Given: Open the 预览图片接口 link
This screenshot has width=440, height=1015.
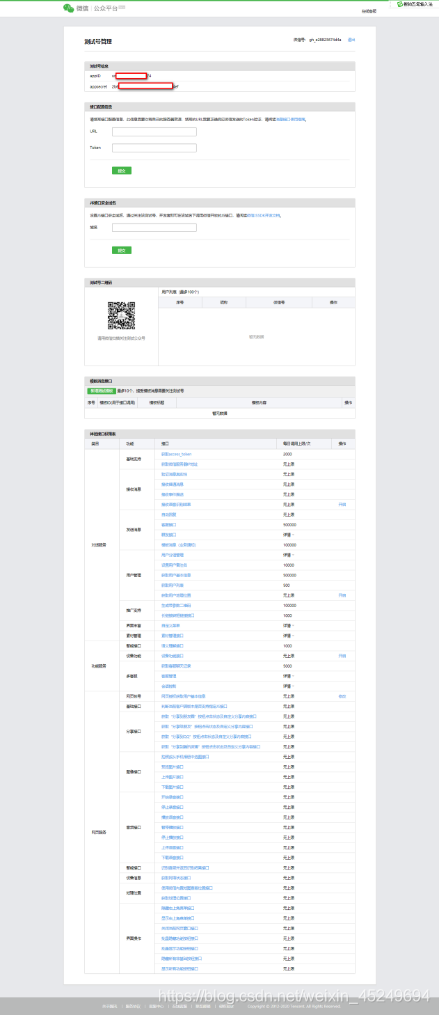Looking at the screenshot, I should point(172,766).
